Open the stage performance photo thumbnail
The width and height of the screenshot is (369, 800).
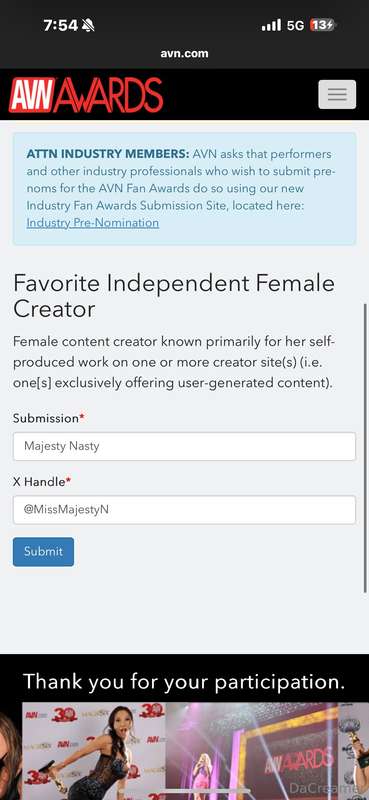coord(252,751)
